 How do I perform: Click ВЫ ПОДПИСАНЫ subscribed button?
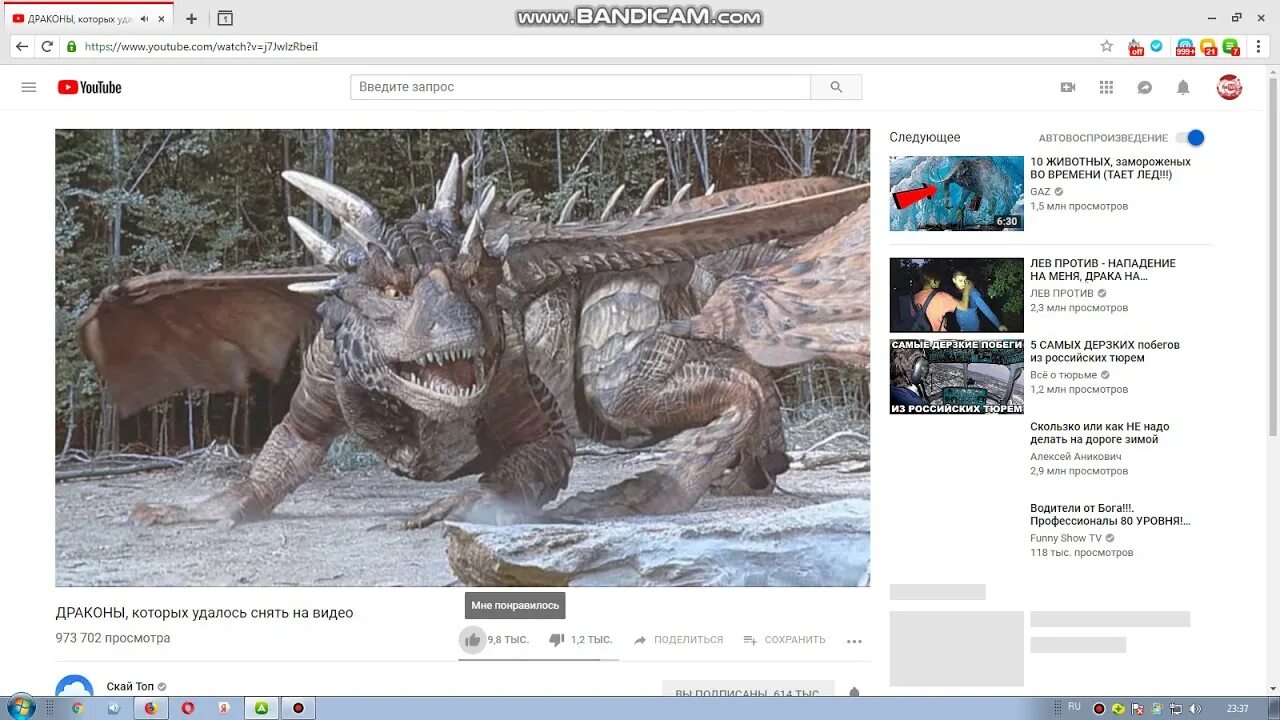coord(748,689)
